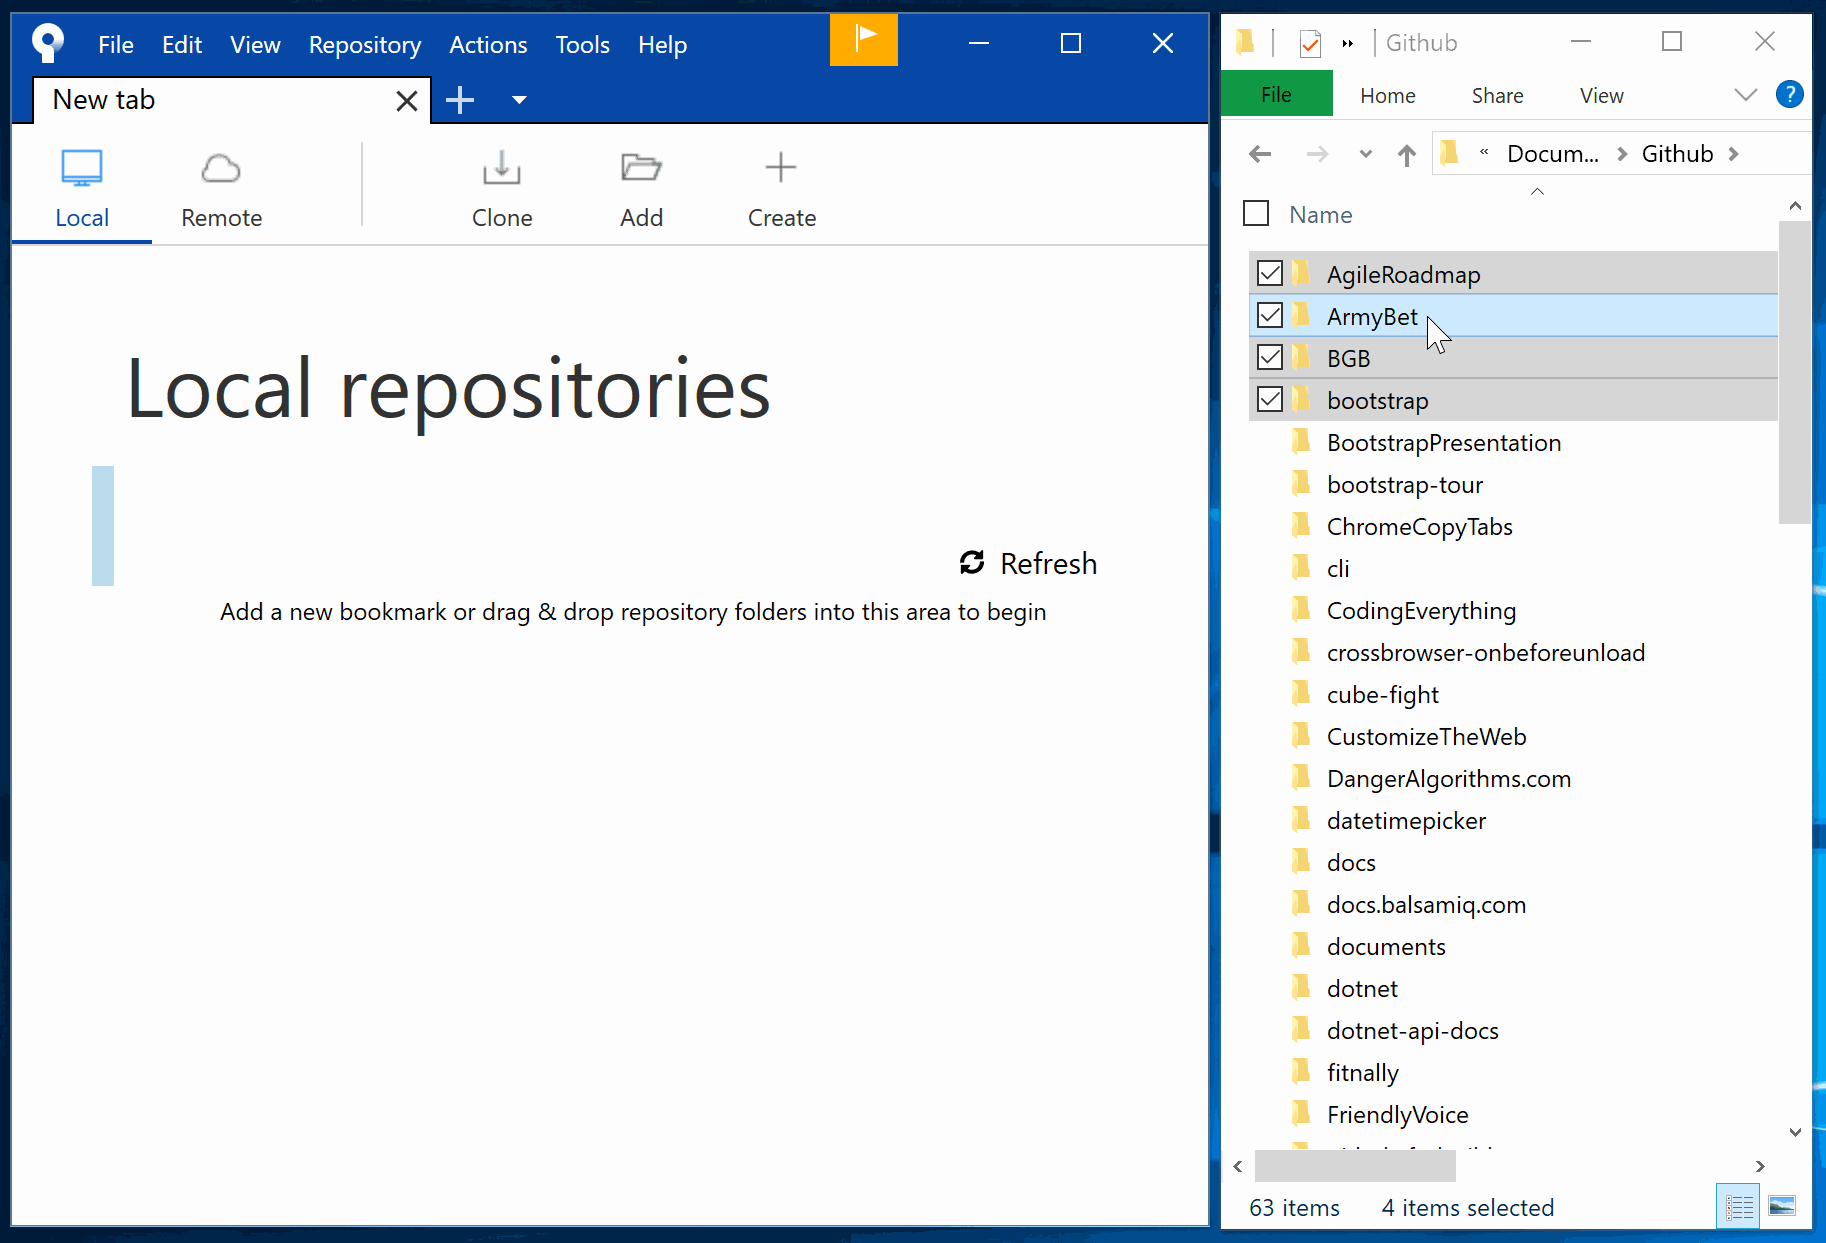Click the Refresh arrows icon
The image size is (1826, 1243).
pyautogui.click(x=972, y=563)
